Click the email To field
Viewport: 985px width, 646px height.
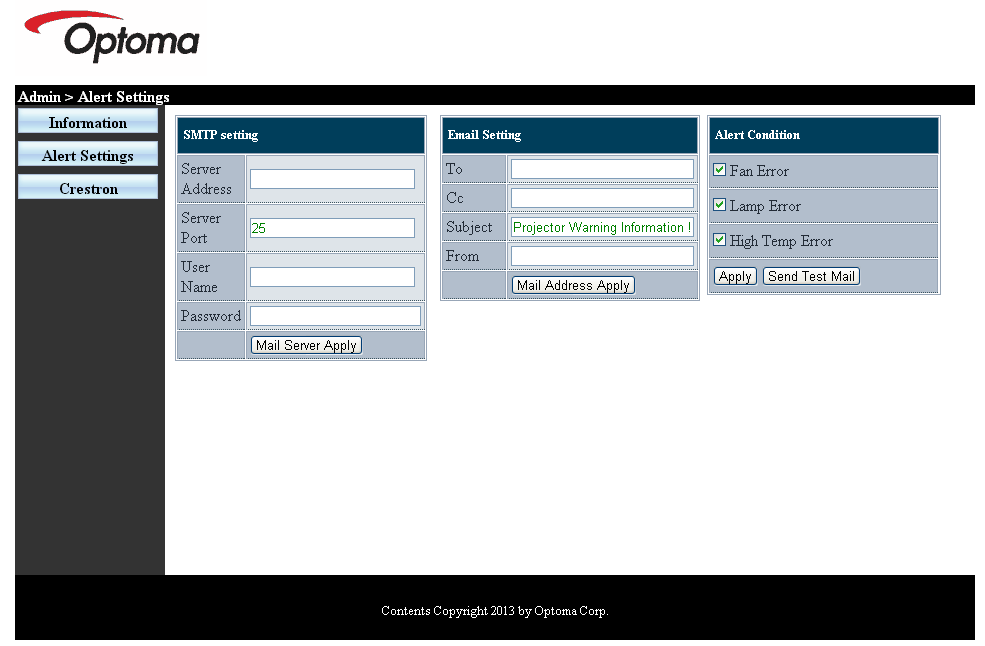pyautogui.click(x=602, y=169)
